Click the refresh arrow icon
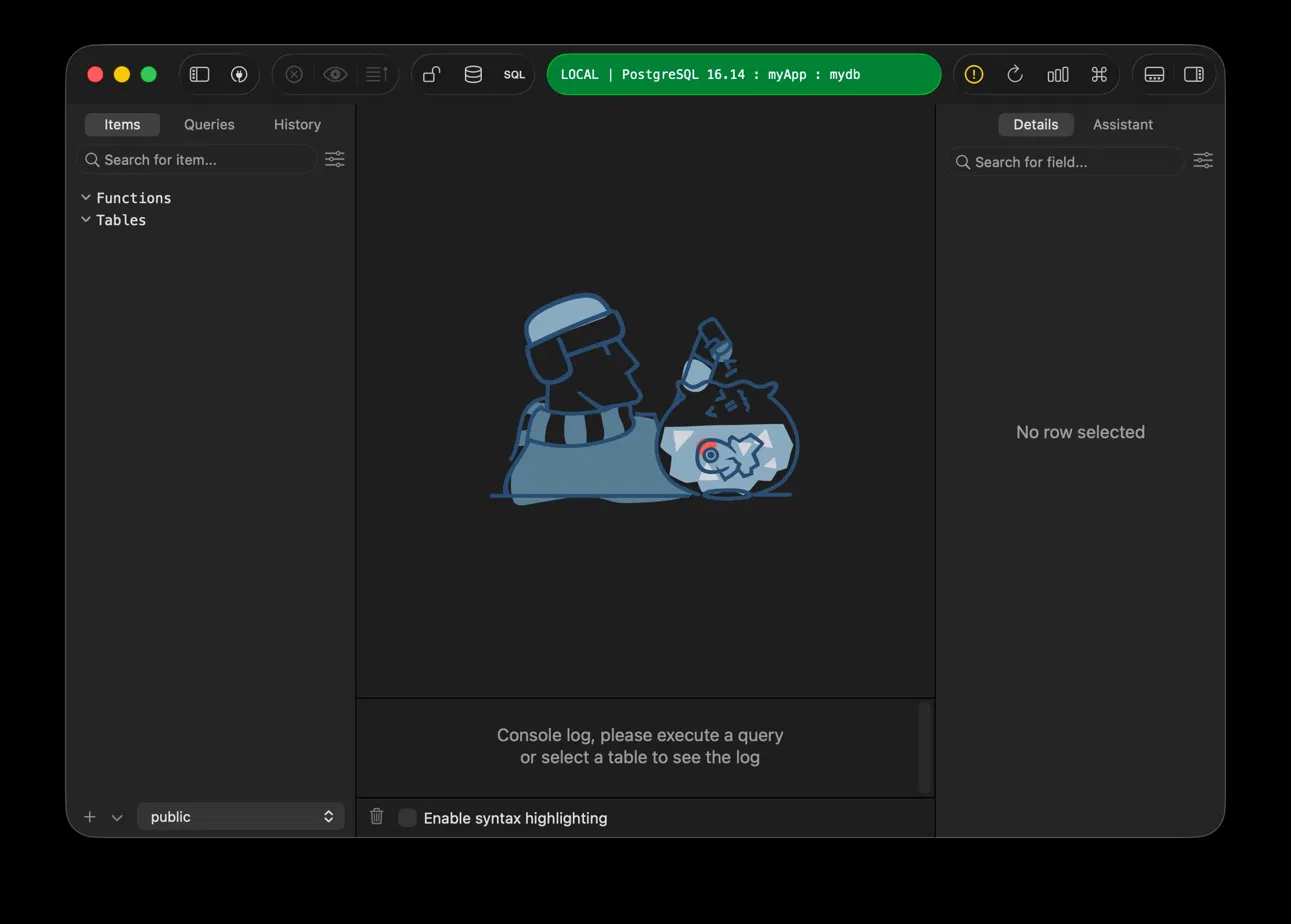The width and height of the screenshot is (1291, 924). click(1015, 74)
